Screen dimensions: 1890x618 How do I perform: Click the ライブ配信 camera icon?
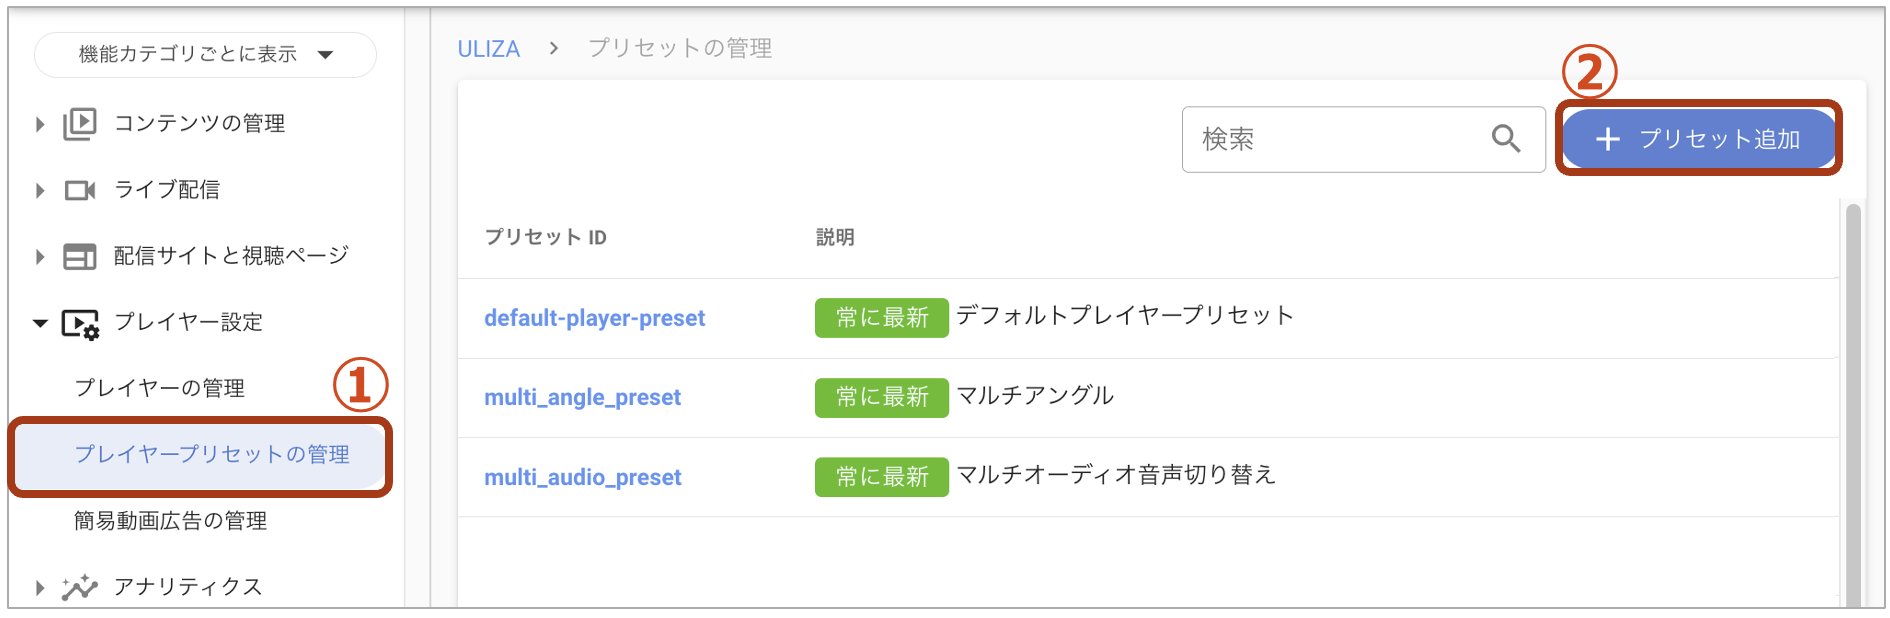80,190
